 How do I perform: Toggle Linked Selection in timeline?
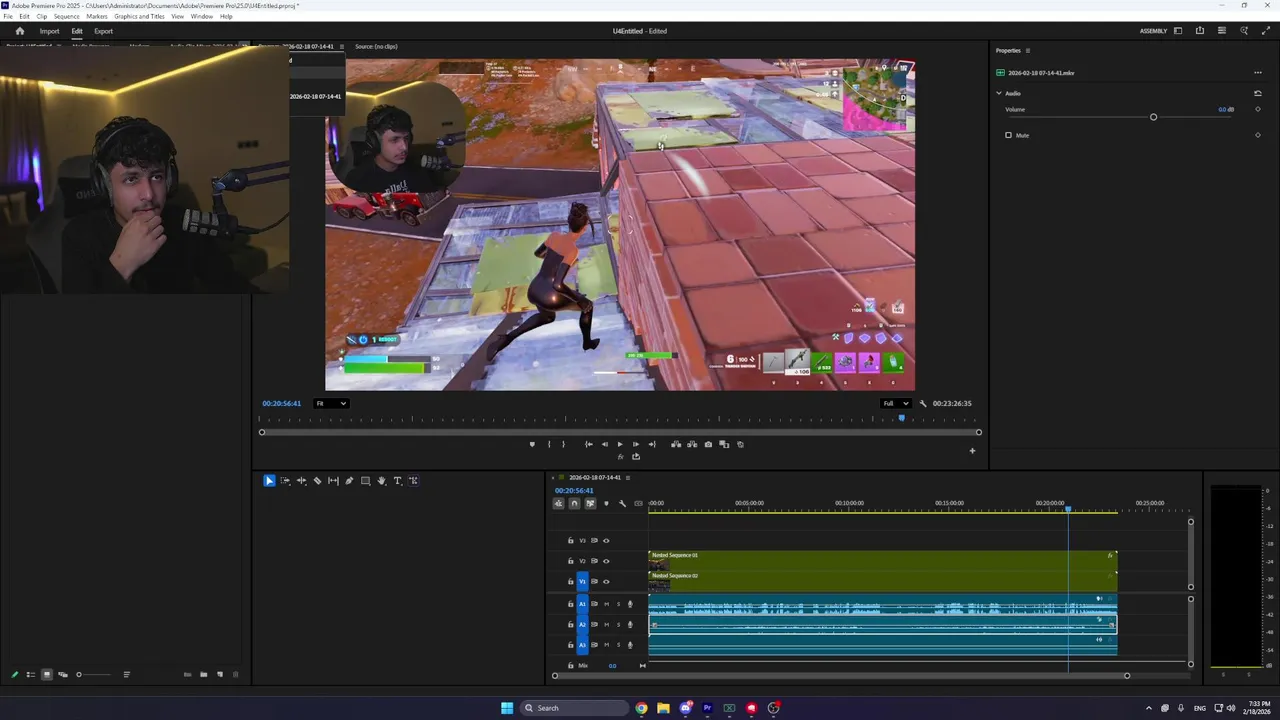590,503
